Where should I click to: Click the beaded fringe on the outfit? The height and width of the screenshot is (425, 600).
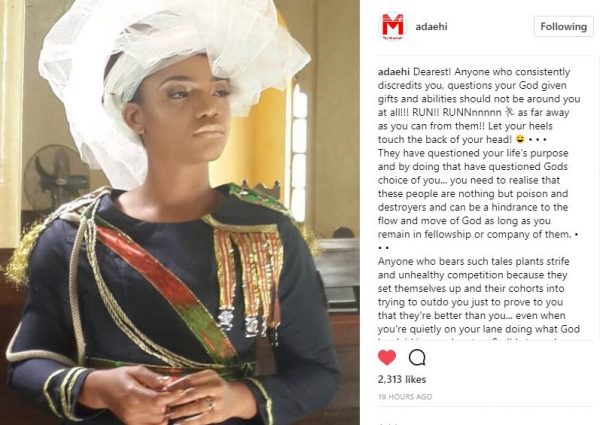tap(249, 277)
